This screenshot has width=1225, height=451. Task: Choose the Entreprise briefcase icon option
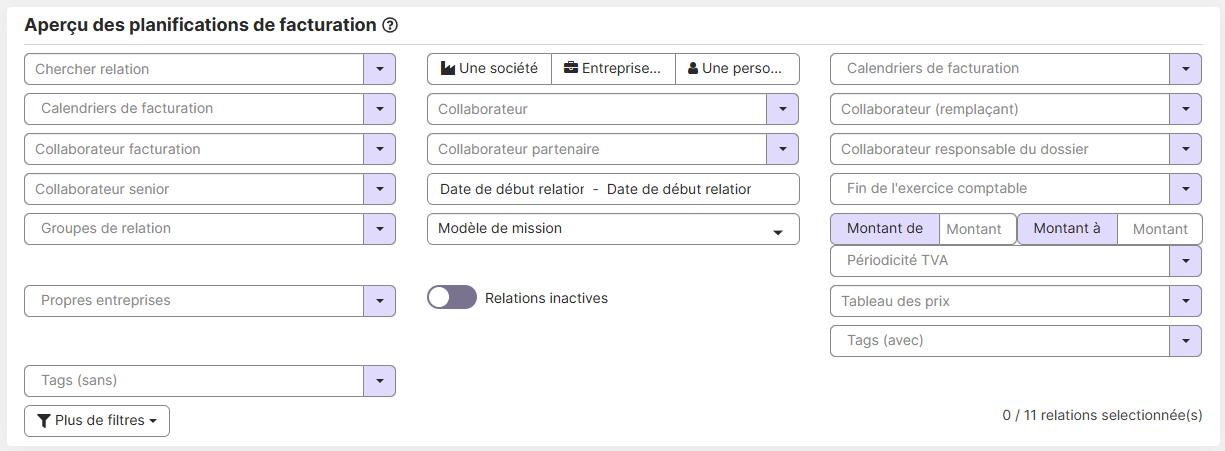[571, 69]
